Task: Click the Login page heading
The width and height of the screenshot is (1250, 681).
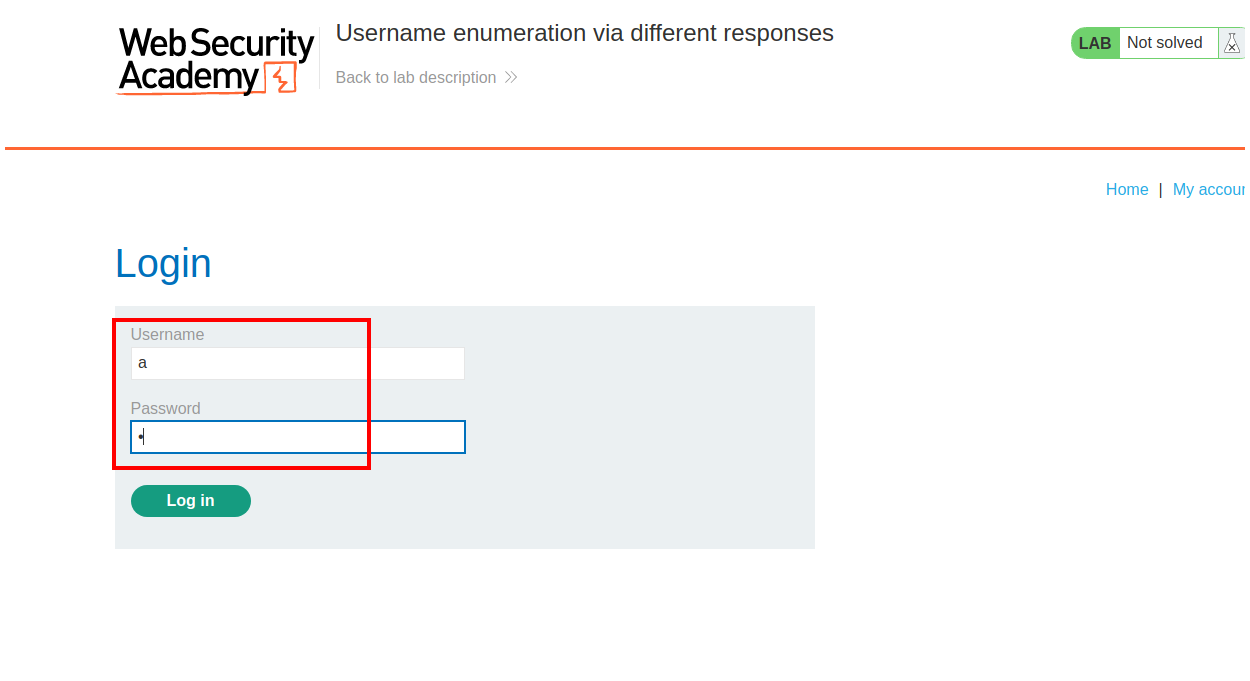Action: [x=163, y=264]
